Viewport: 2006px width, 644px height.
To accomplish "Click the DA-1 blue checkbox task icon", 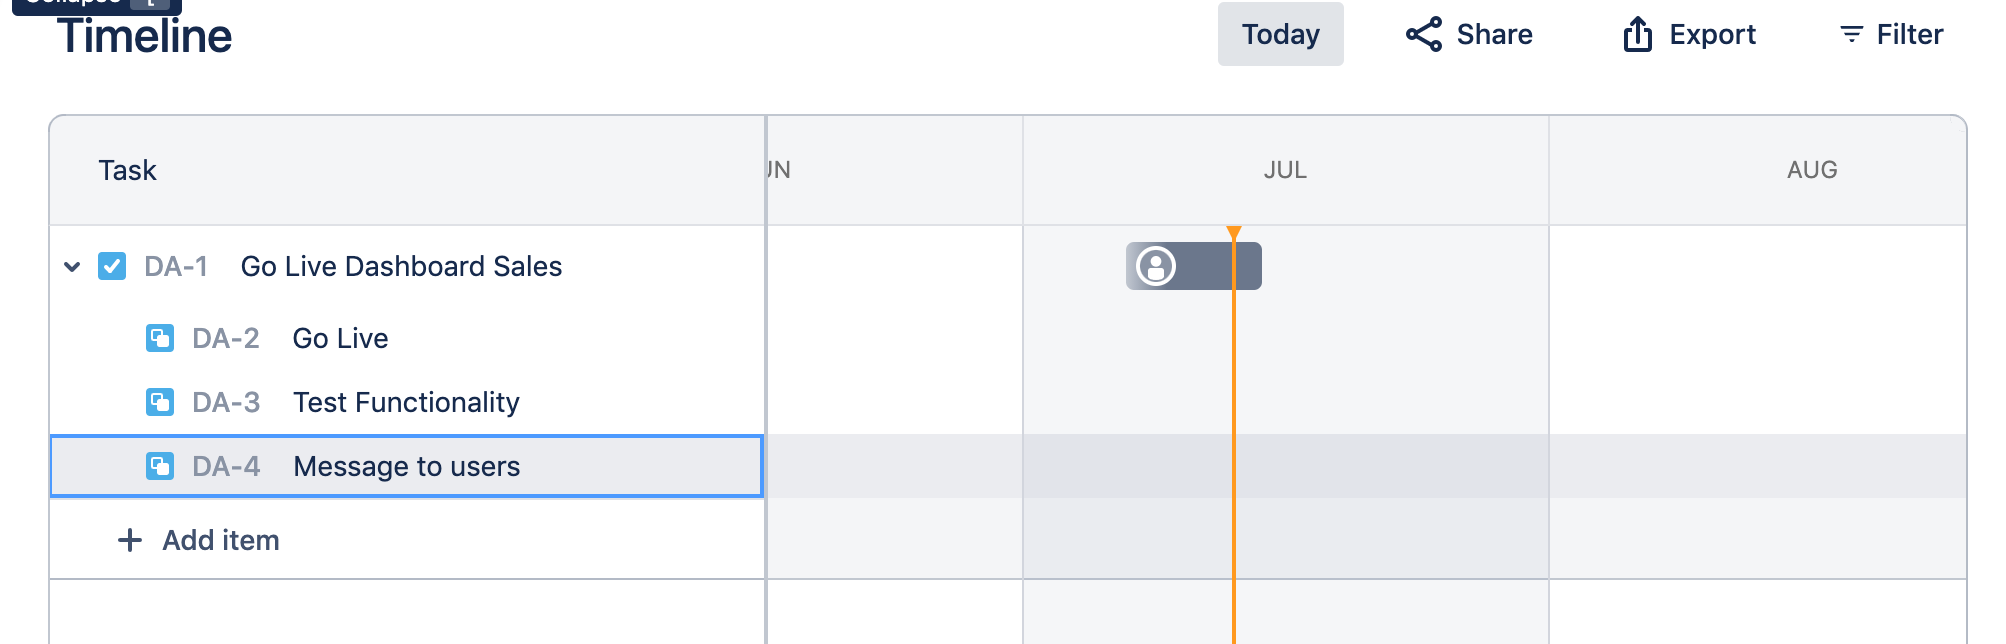I will [x=112, y=266].
